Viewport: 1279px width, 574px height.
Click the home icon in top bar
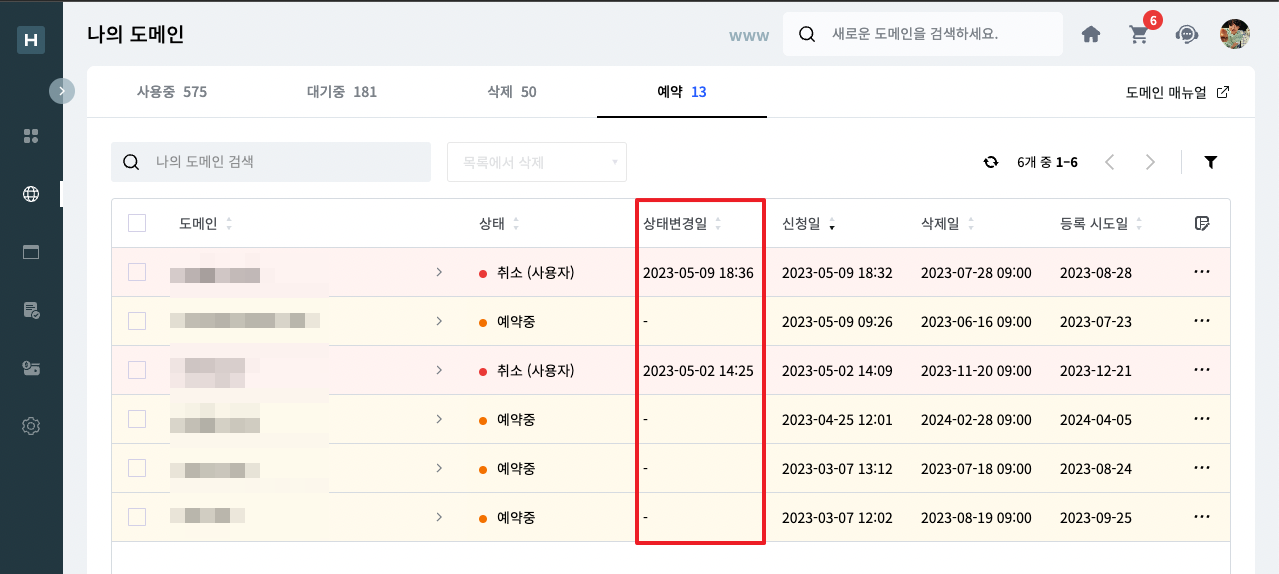pos(1091,34)
